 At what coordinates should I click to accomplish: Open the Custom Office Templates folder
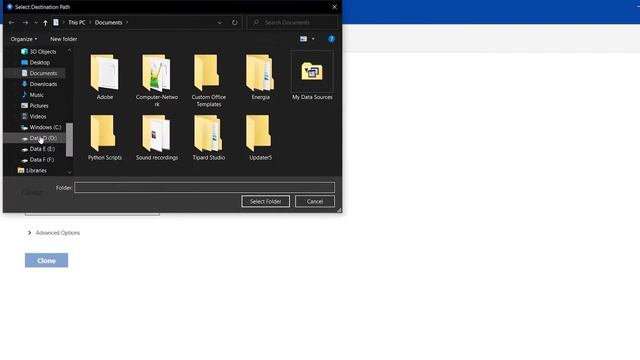pos(209,80)
